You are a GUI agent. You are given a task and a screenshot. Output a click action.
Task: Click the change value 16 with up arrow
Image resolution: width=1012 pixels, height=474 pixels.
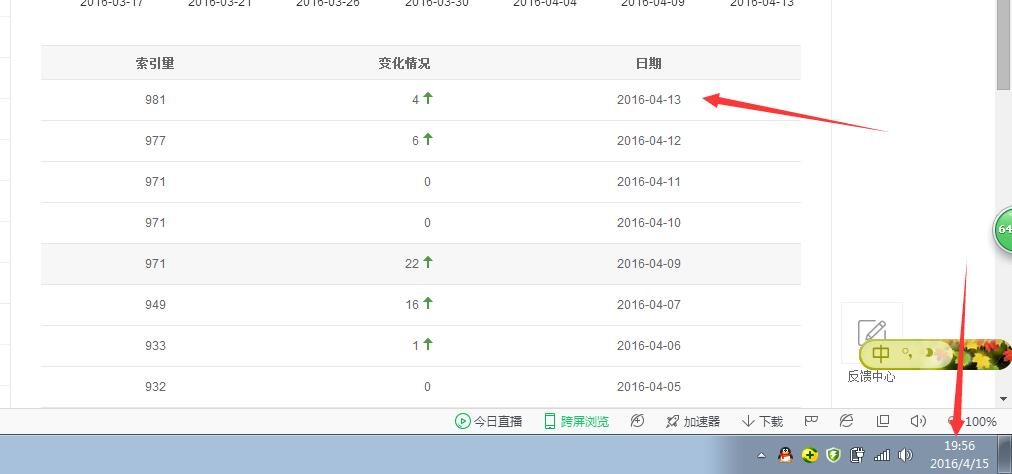point(419,304)
